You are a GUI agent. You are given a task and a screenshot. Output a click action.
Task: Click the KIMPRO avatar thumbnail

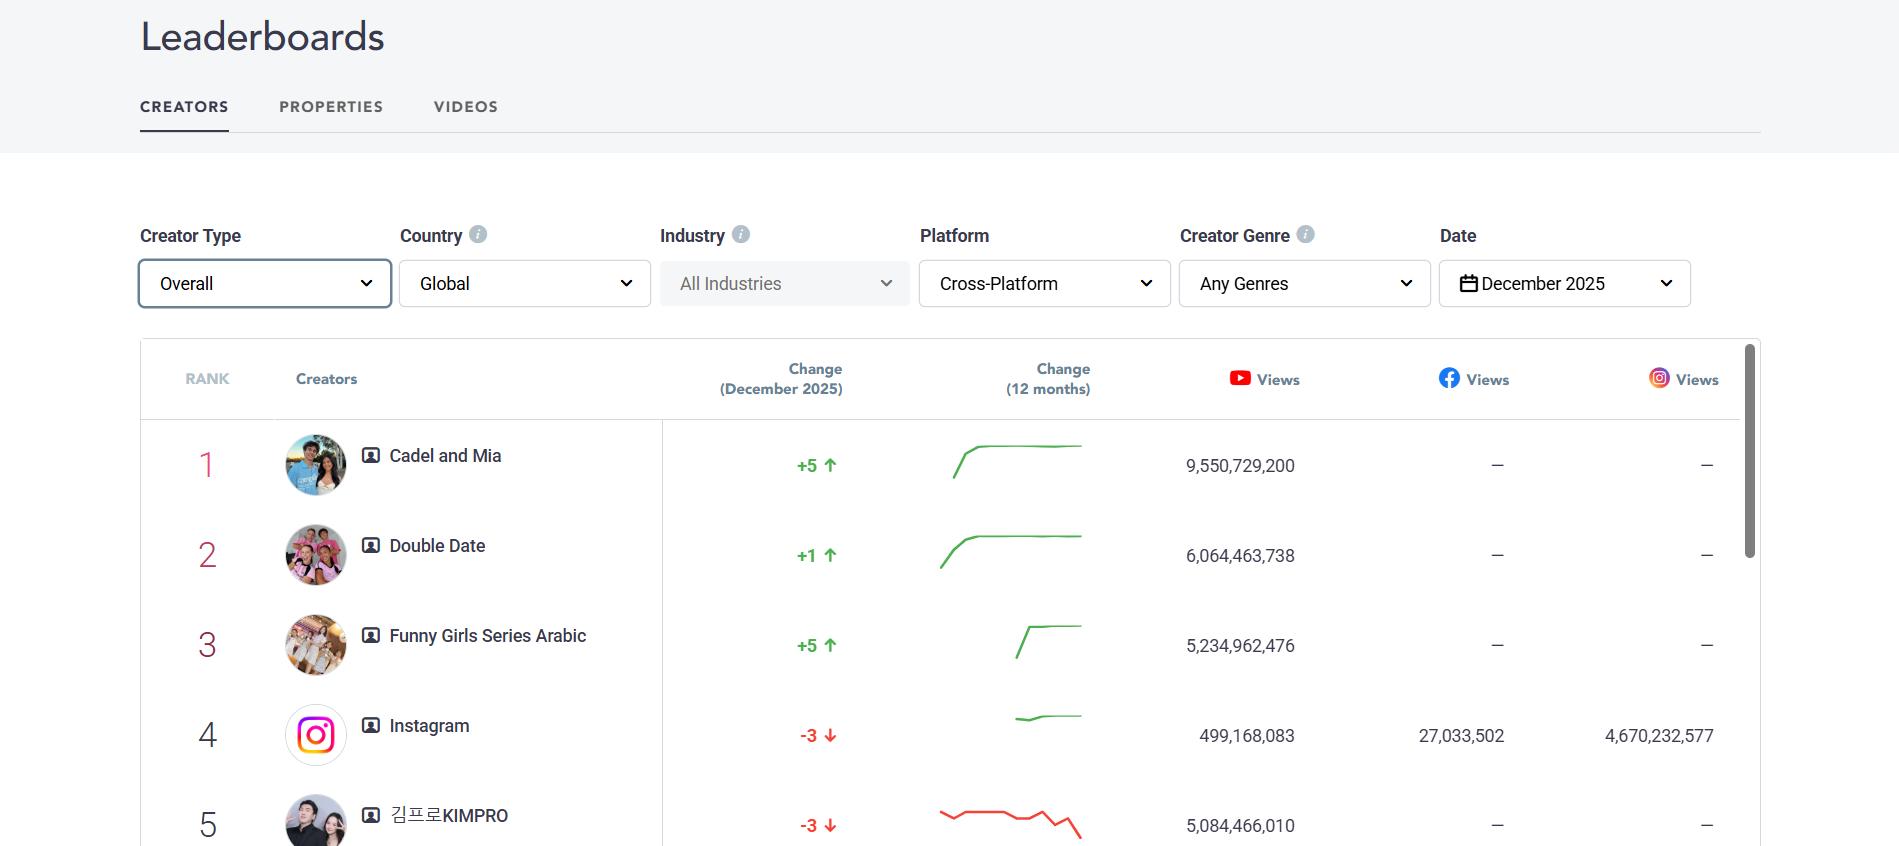pyautogui.click(x=316, y=822)
